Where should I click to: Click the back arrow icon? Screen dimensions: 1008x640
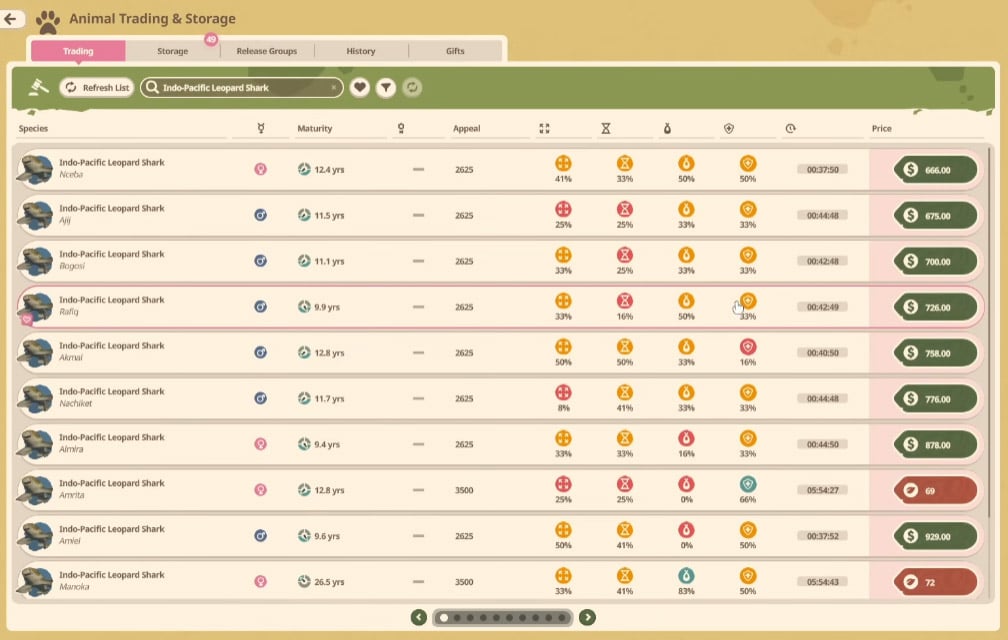[x=11, y=19]
